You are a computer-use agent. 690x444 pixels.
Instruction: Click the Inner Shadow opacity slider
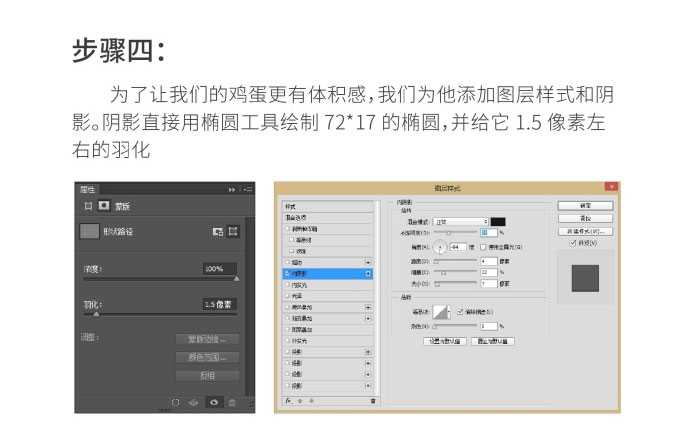(x=456, y=233)
